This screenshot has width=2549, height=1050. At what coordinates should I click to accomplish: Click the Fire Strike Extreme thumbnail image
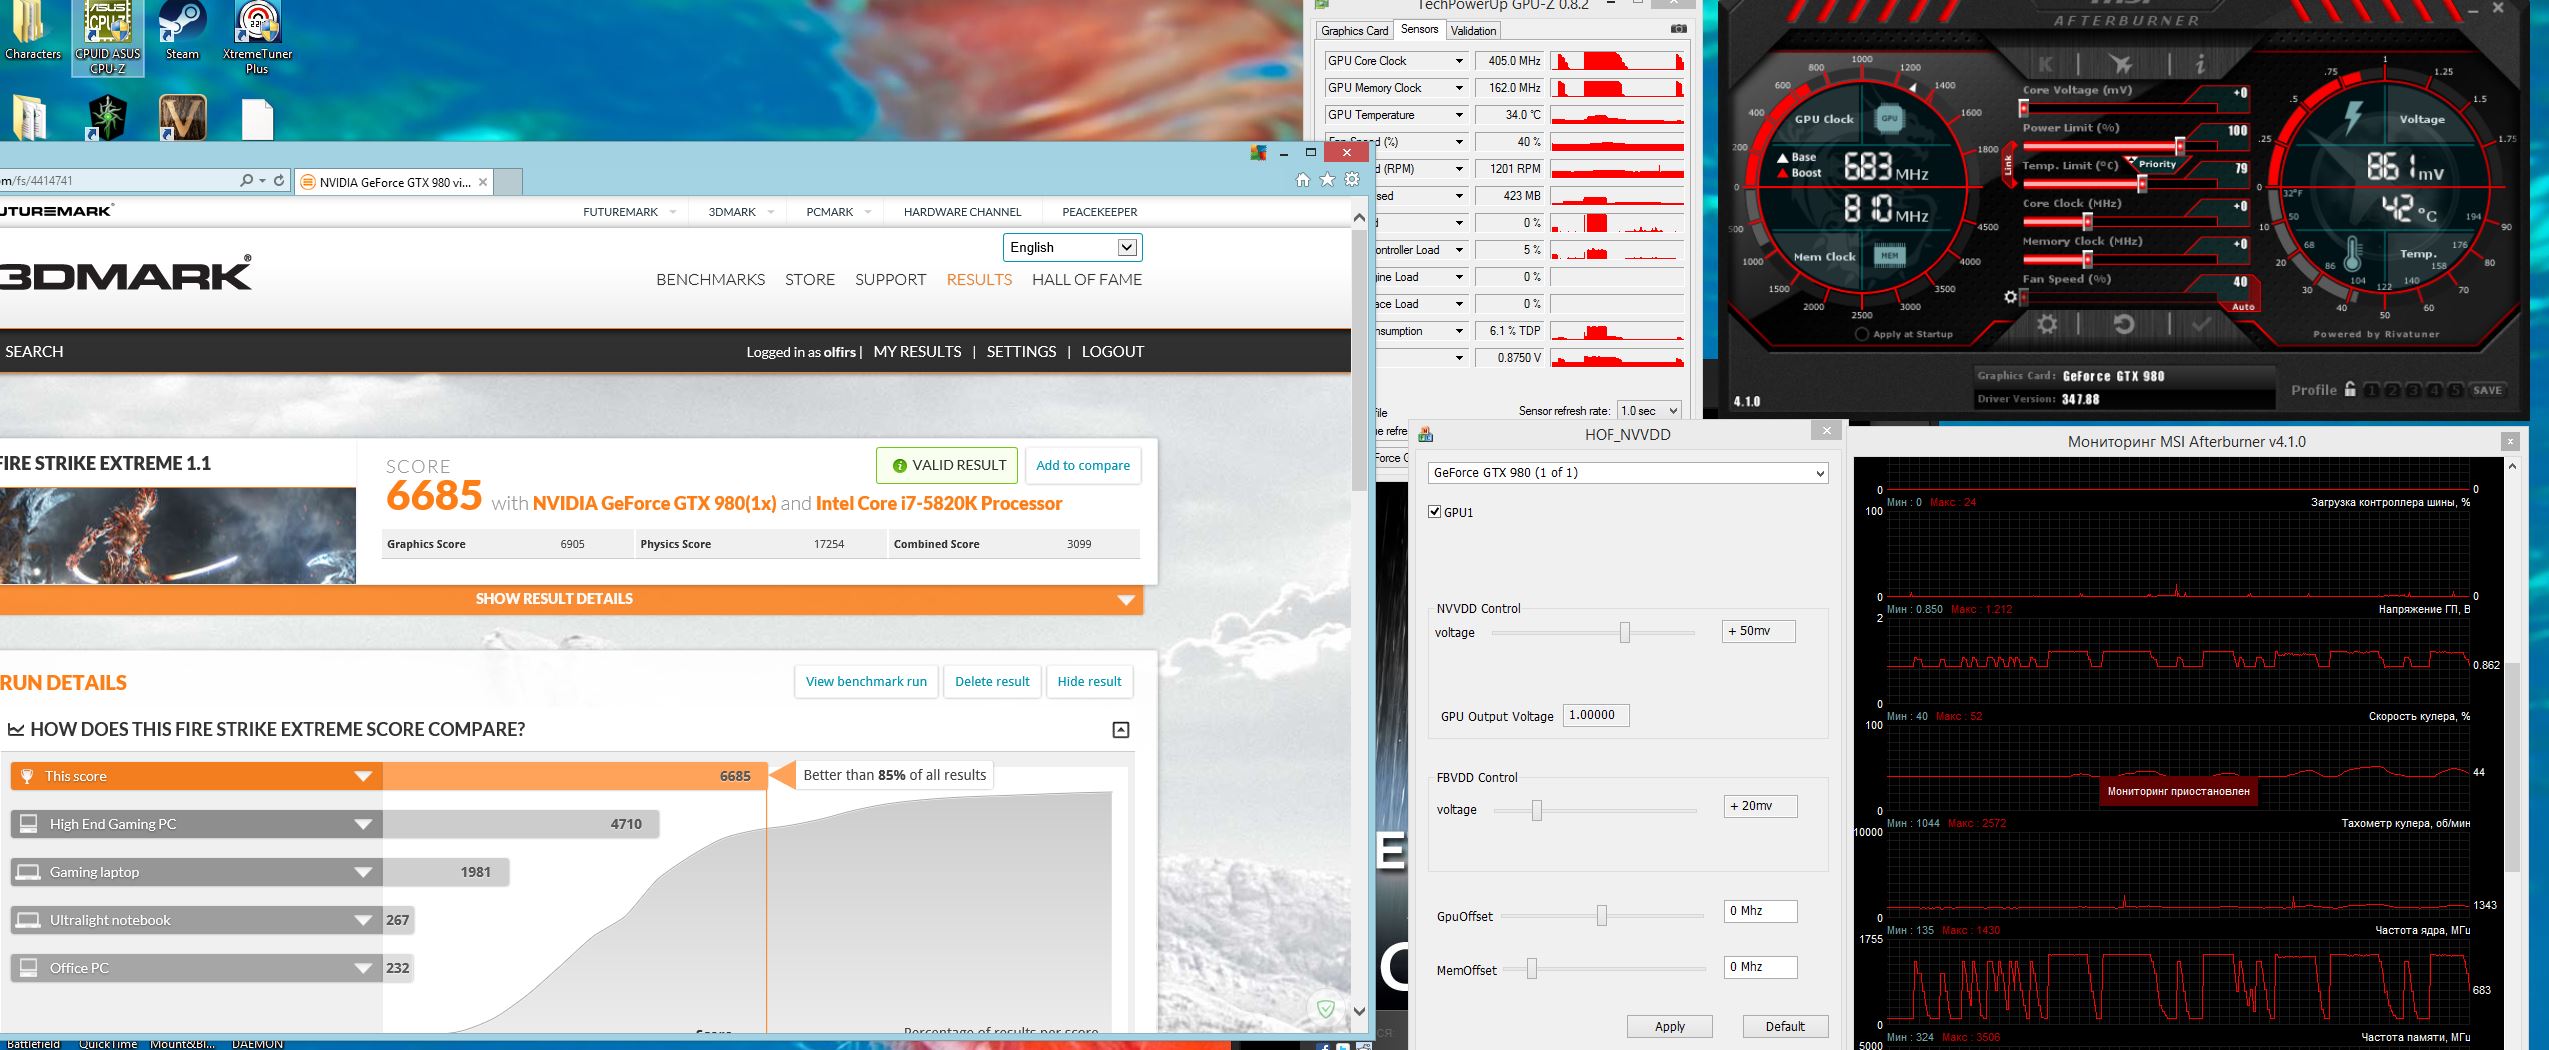click(178, 536)
